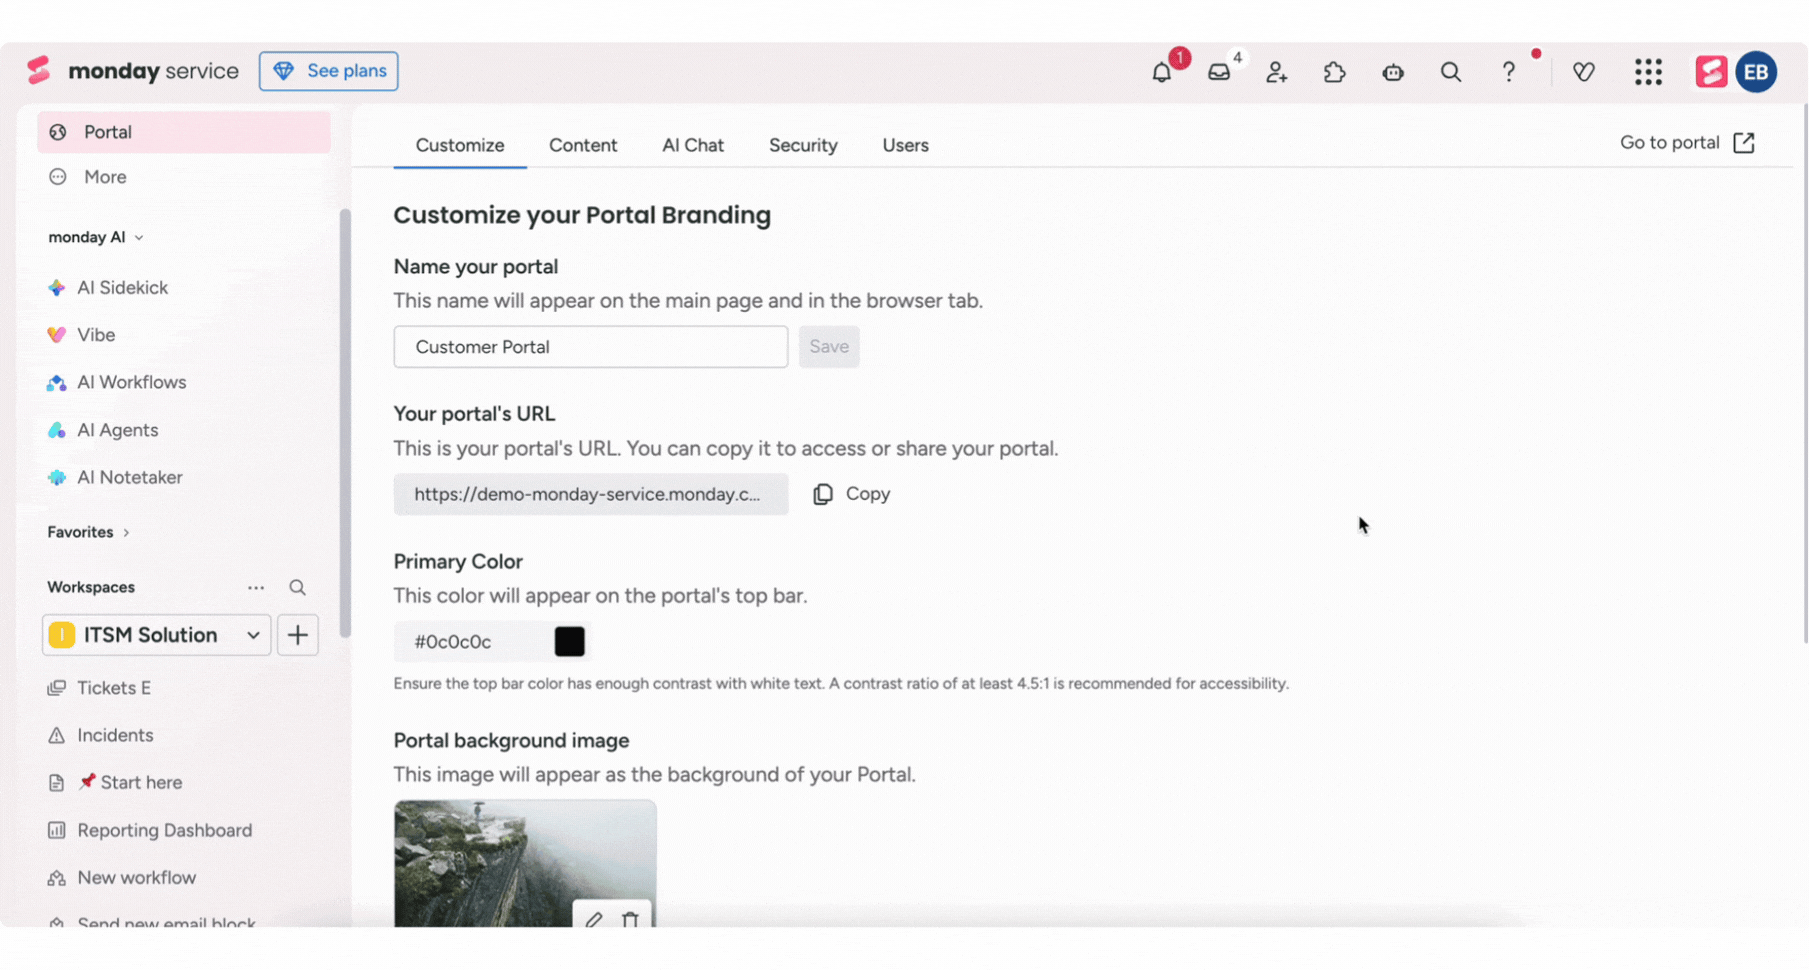Screen dimensions: 1809x970
Task: Open the Users tab
Action: point(906,145)
